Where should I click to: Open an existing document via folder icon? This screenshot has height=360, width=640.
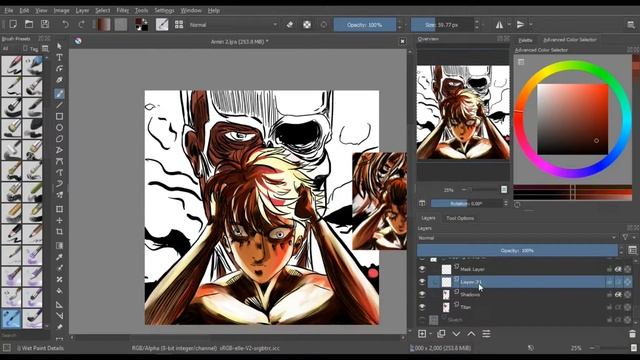(x=29, y=24)
